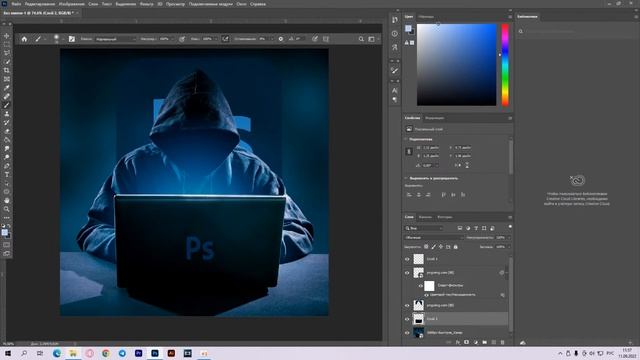
Task: Click foreground color swatch in toolbox
Action: pos(4,232)
